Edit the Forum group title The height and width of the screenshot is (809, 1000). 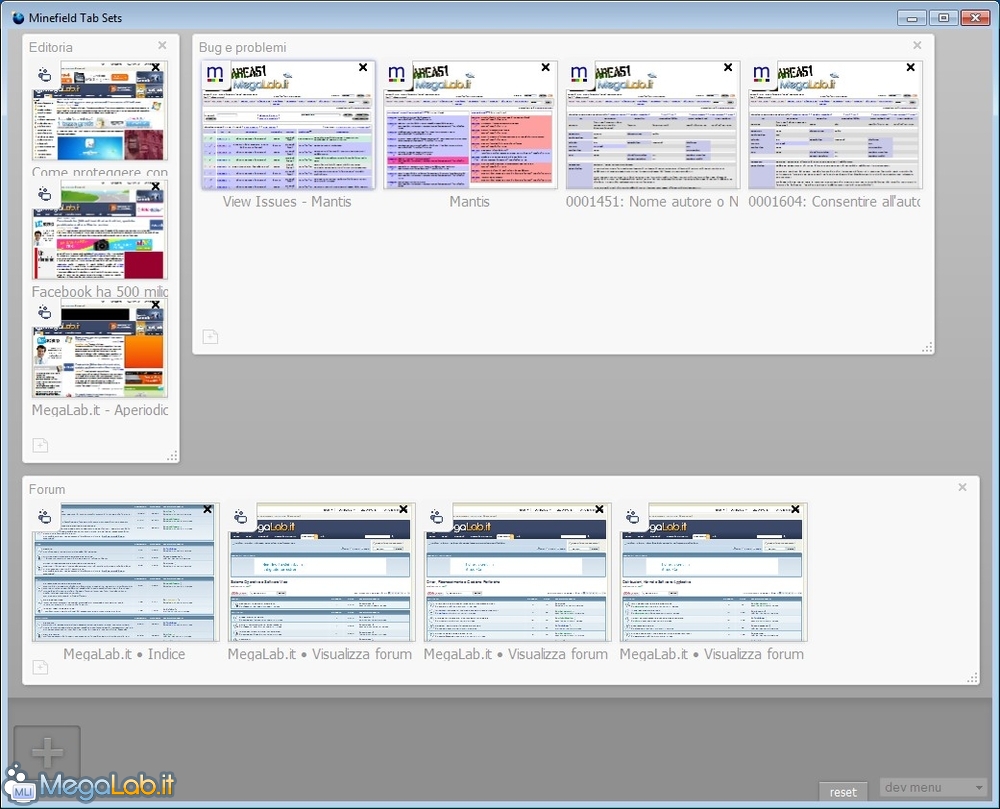[x=47, y=489]
